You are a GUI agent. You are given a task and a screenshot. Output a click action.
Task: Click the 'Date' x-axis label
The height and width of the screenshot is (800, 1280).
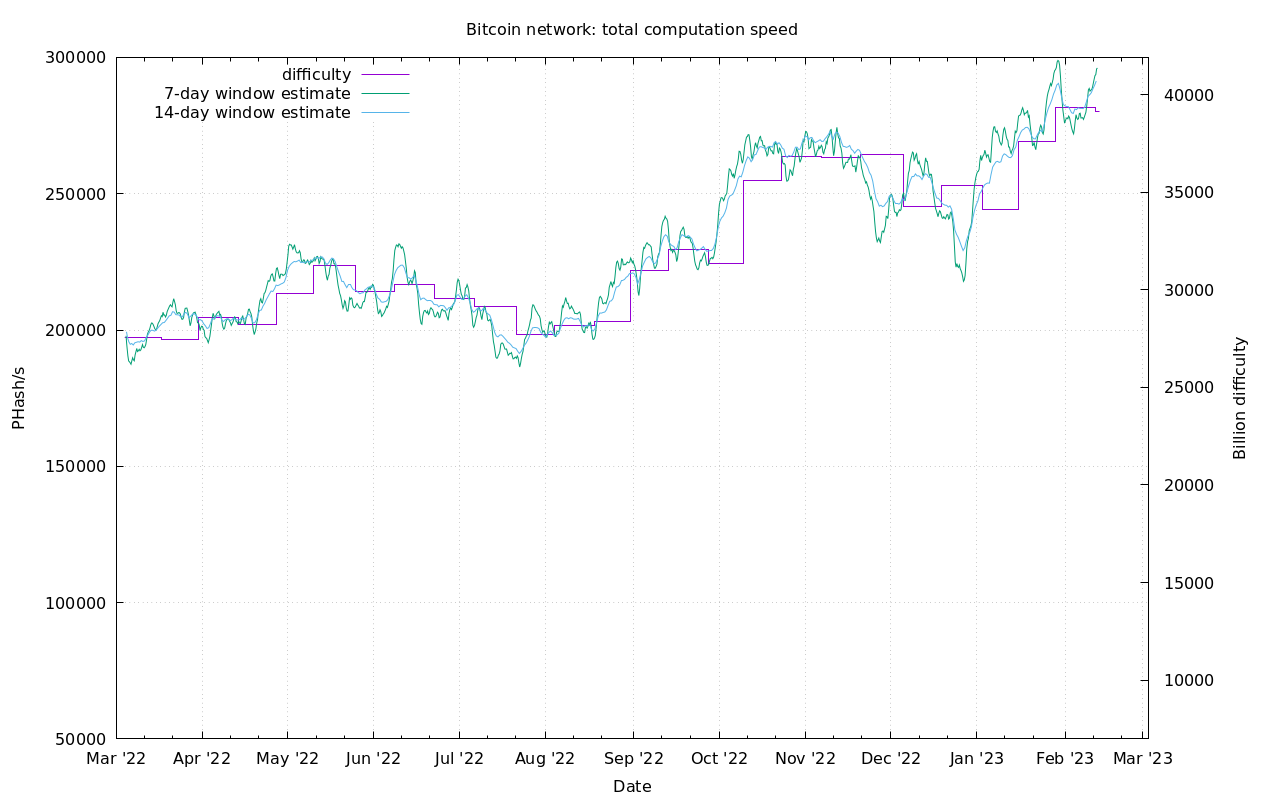pyautogui.click(x=632, y=787)
